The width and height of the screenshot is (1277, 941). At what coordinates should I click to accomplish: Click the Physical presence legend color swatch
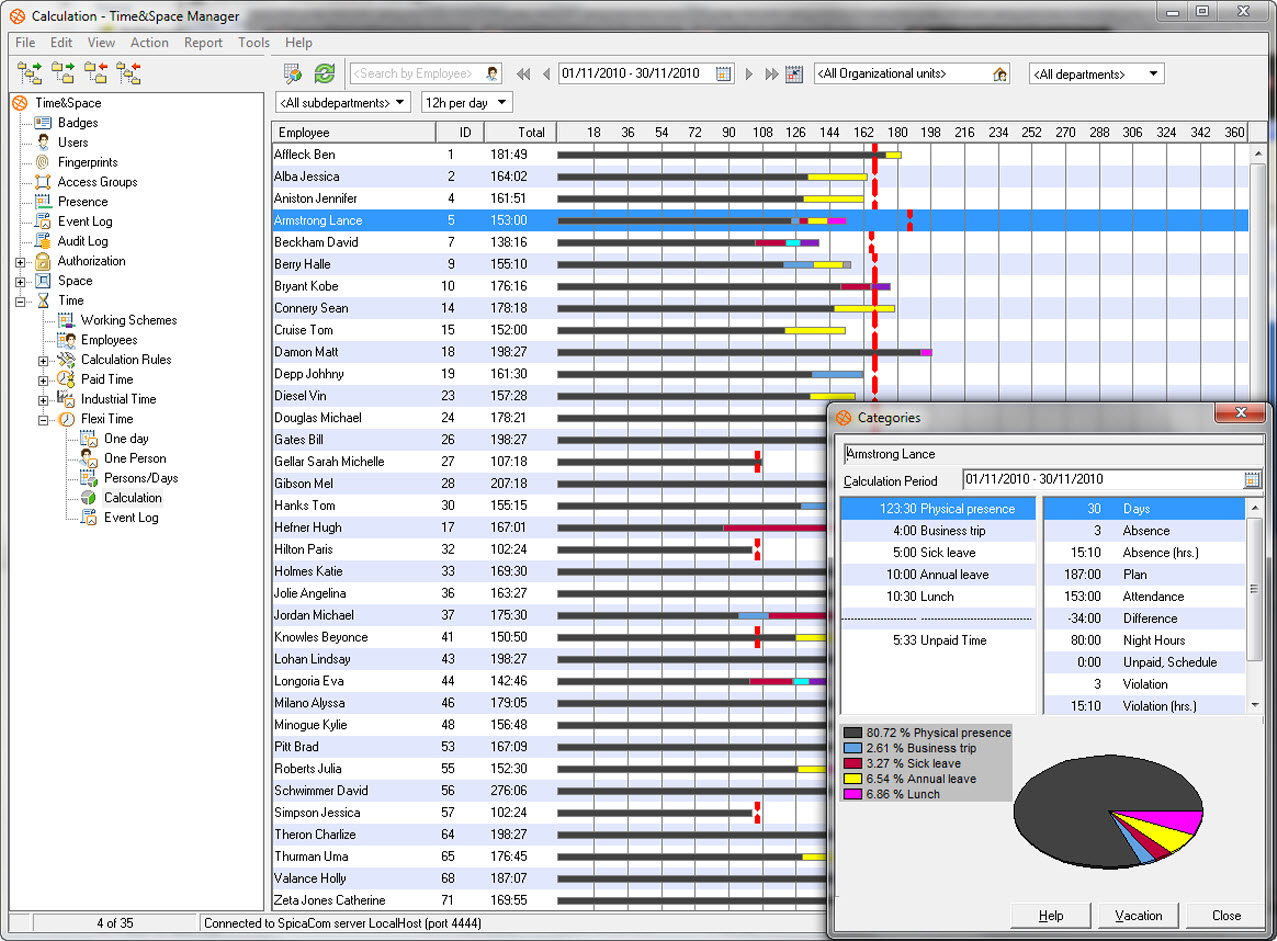(x=853, y=733)
